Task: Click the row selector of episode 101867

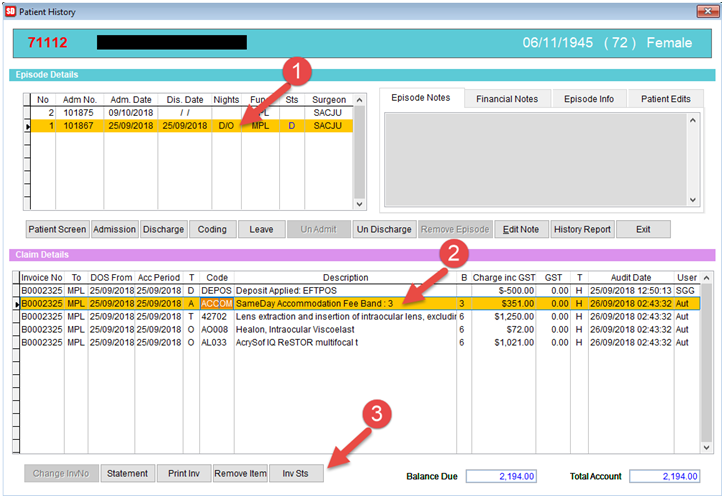Action: pyautogui.click(x=27, y=126)
